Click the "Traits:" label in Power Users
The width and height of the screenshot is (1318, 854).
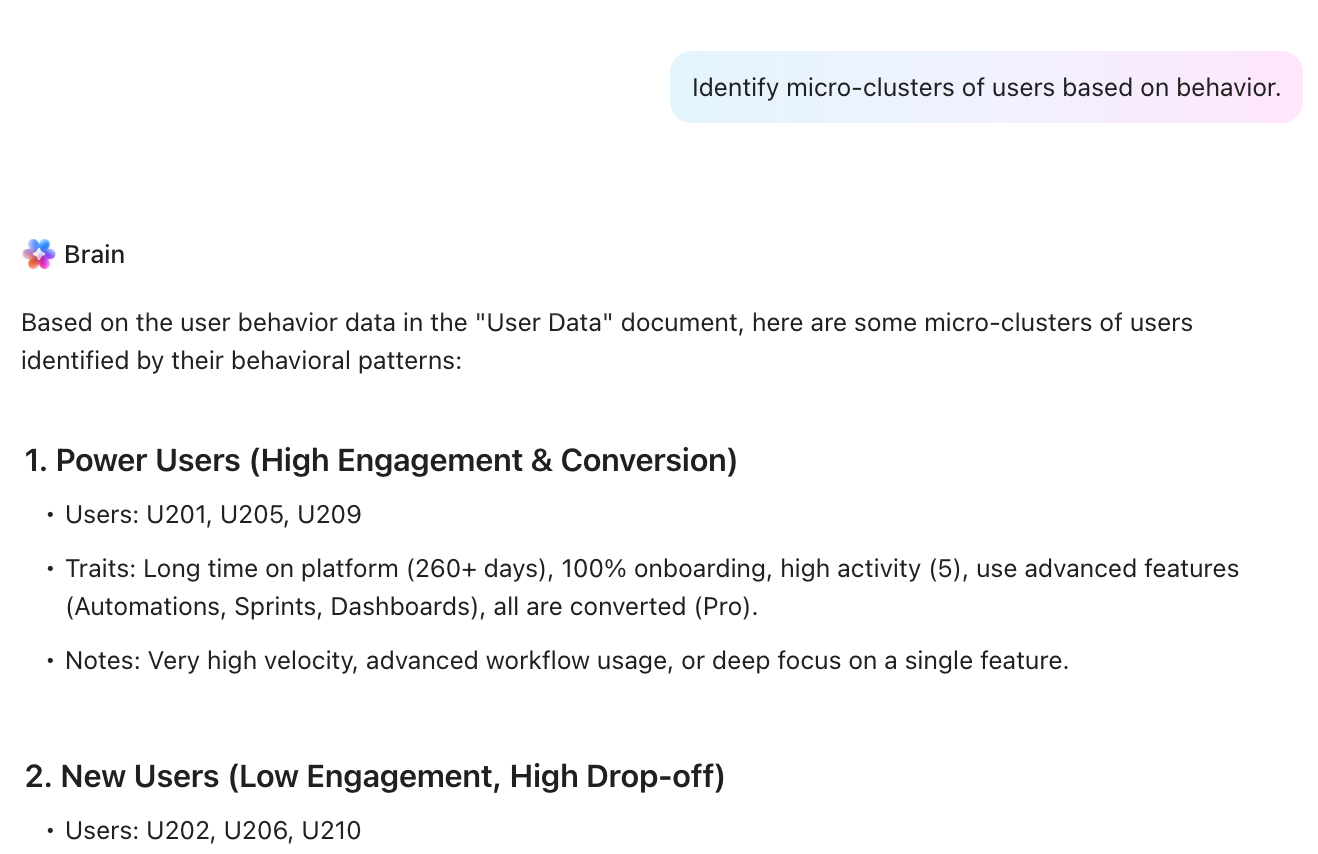click(100, 569)
